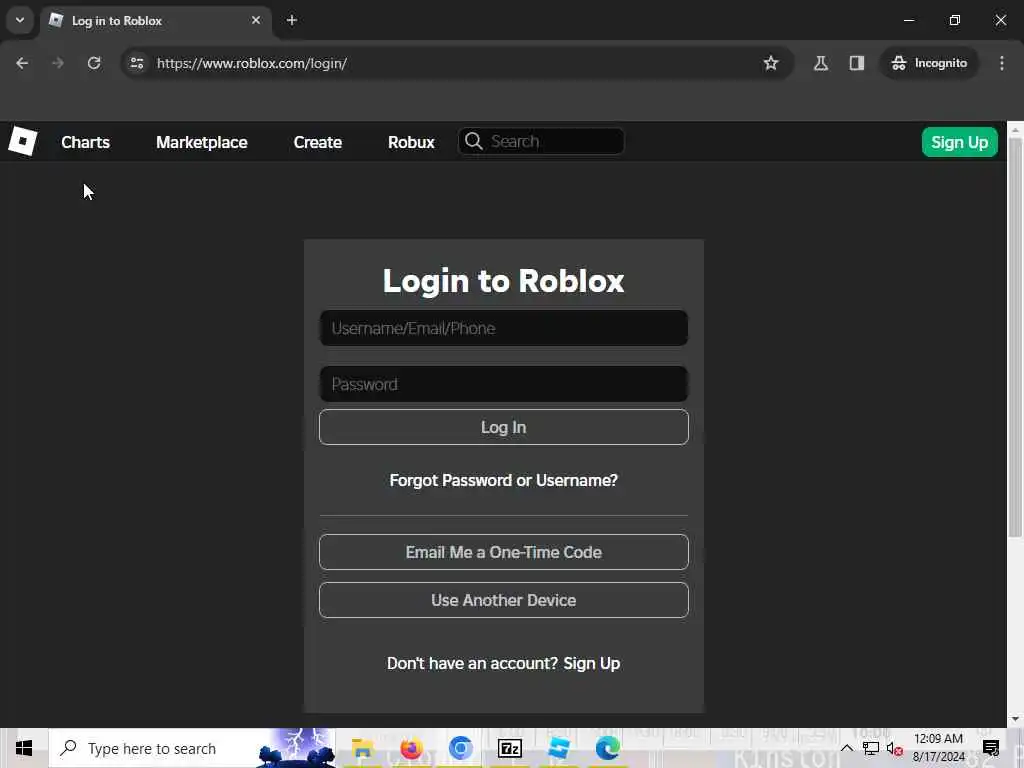
Task: Open the side panel icon
Action: coord(857,63)
